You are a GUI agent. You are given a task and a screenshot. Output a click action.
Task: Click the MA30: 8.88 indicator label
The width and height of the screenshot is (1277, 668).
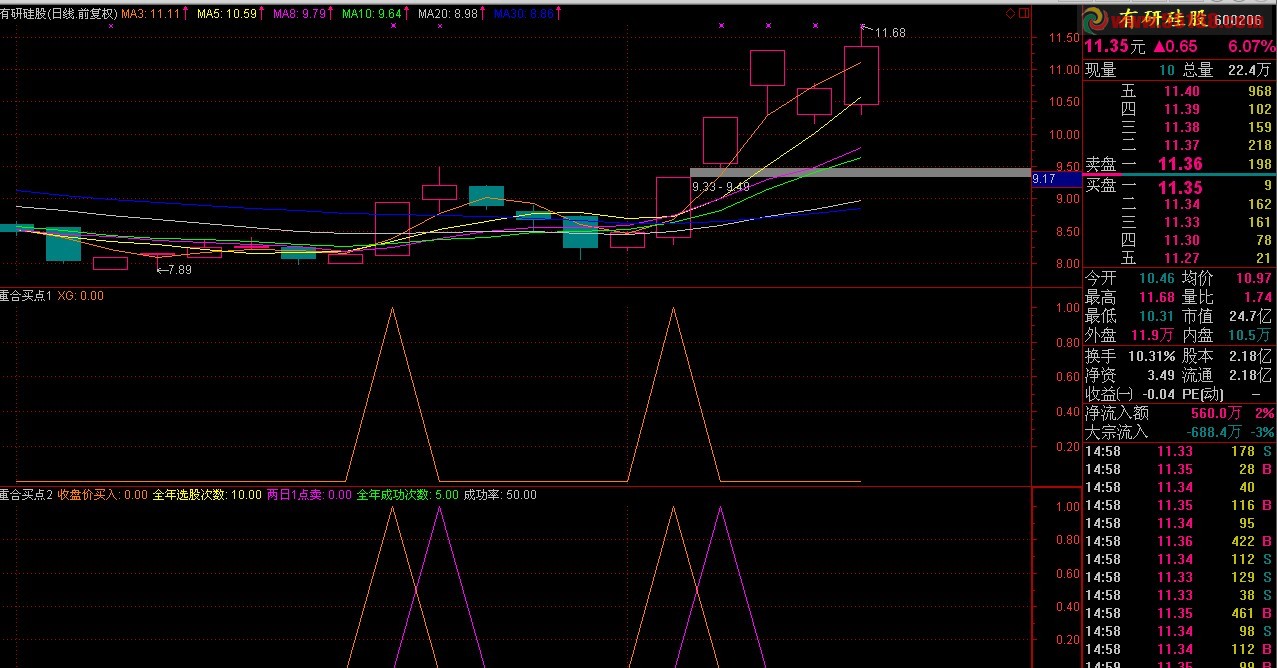[x=523, y=15]
